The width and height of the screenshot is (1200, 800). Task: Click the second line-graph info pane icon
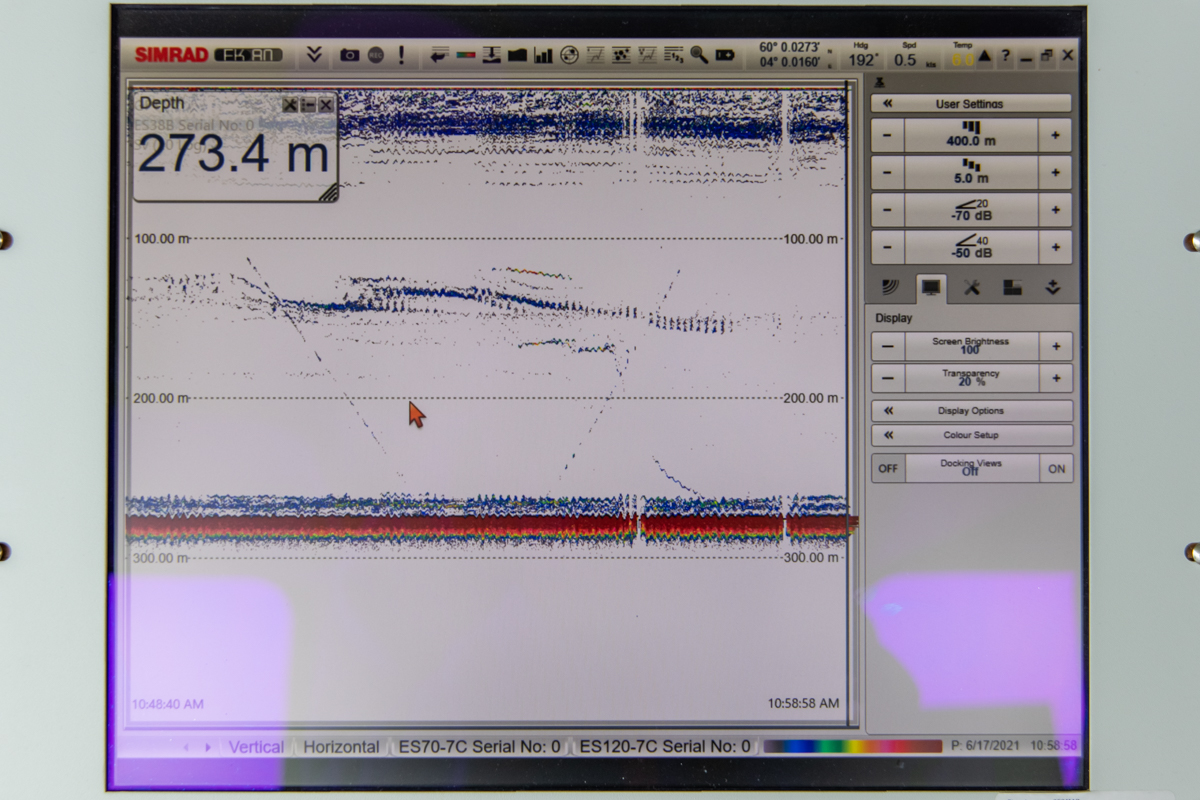pyautogui.click(x=647, y=55)
